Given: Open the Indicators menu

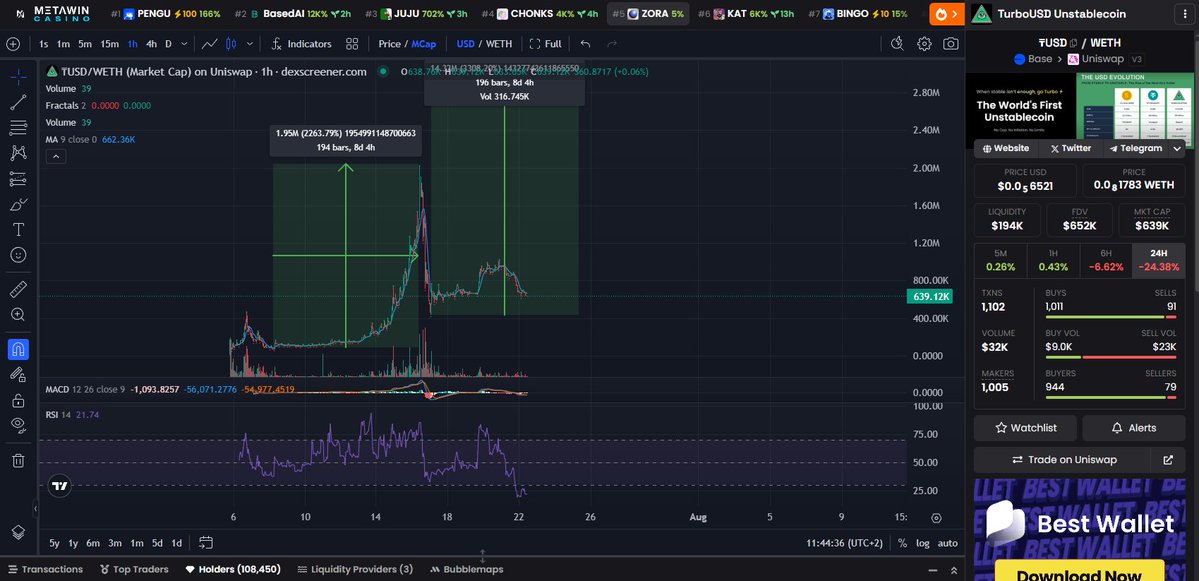Looking at the screenshot, I should pos(301,44).
